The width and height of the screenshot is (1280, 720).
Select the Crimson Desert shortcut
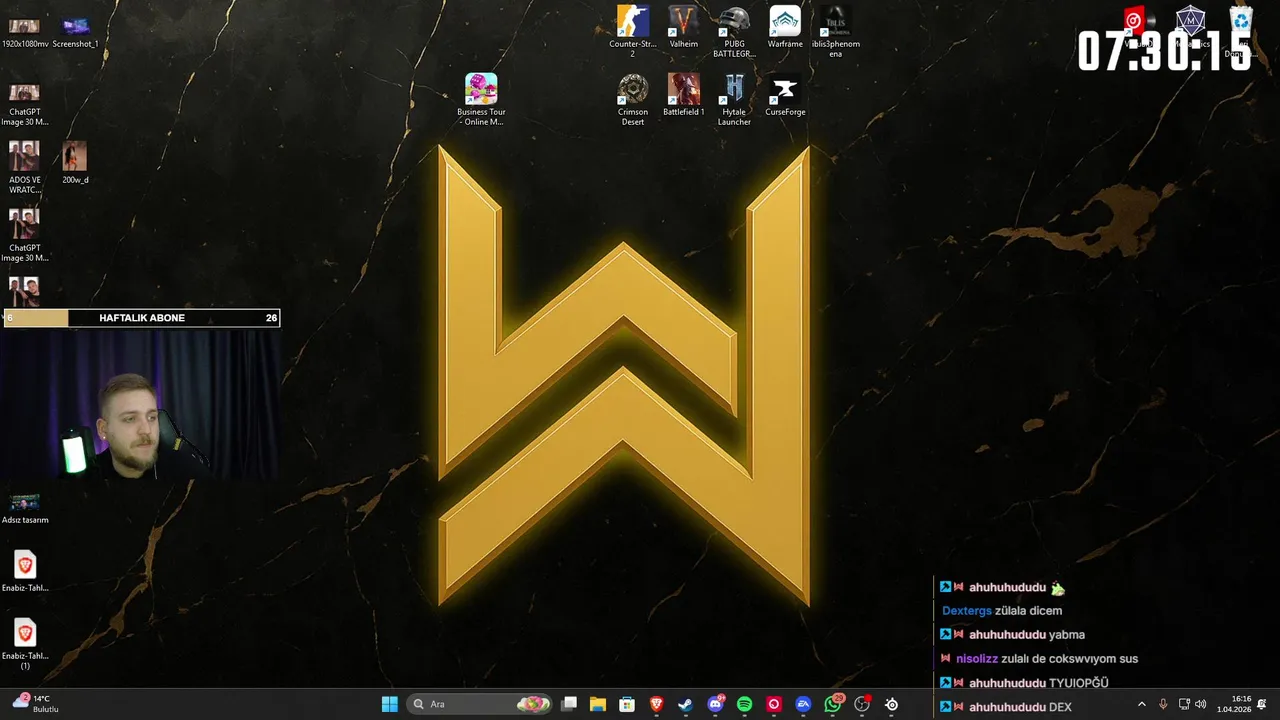(x=633, y=99)
